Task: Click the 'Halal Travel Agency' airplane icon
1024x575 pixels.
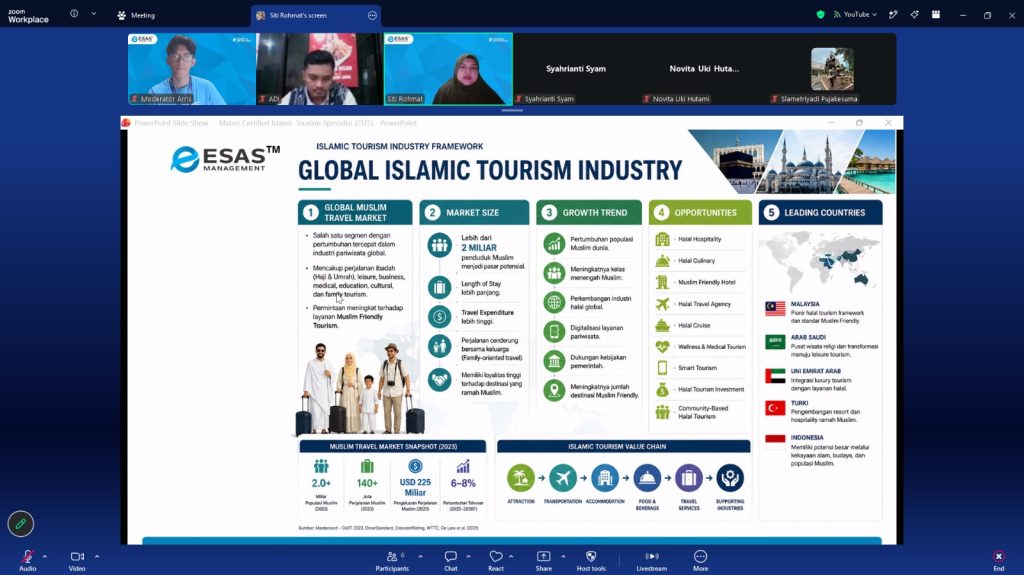Action: (x=662, y=304)
